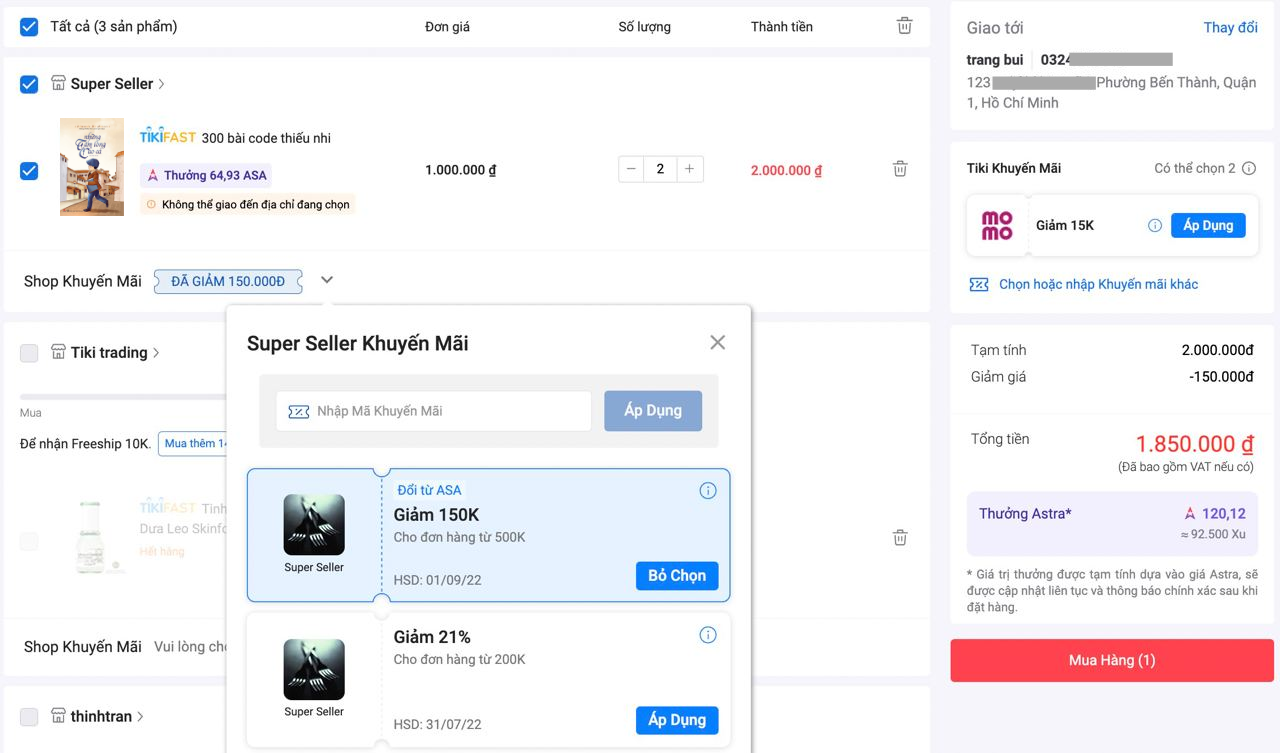Click the quantity field showing 2
The height and width of the screenshot is (753, 1280).
coord(660,169)
